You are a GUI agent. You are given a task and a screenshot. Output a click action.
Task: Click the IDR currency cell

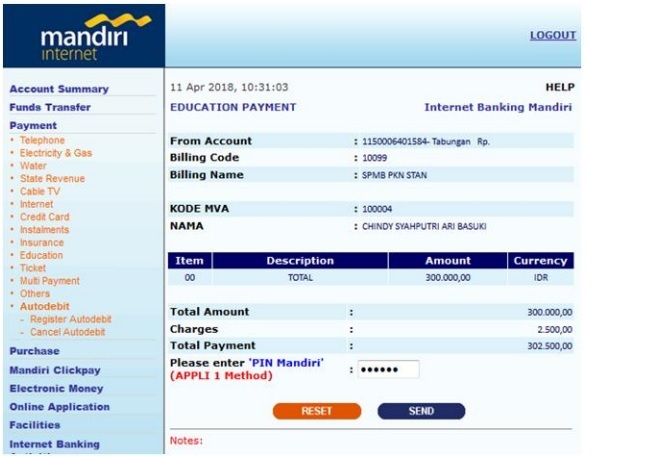(x=540, y=278)
